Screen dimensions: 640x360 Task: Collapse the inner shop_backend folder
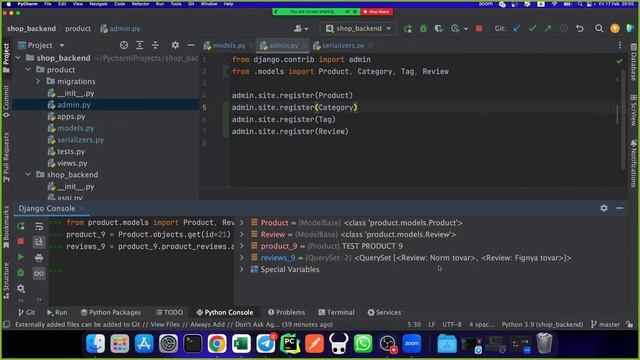click(28, 174)
